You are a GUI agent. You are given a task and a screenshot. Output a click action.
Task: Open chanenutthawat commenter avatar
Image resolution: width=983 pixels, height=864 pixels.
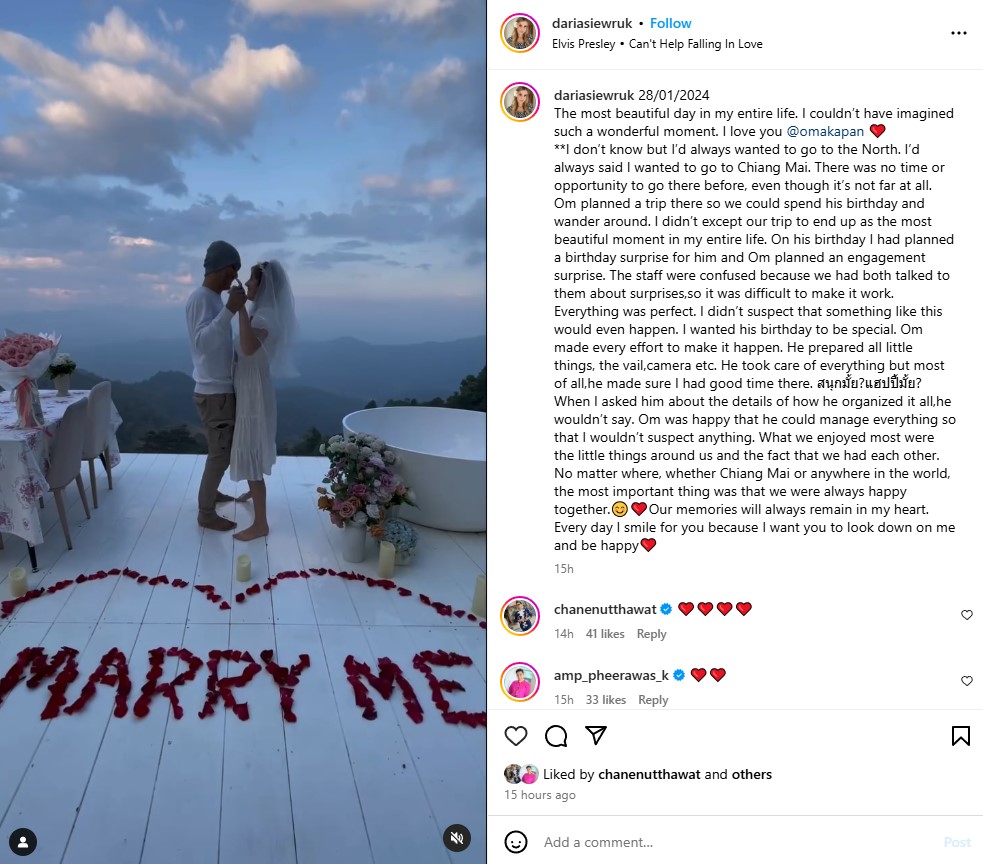(x=520, y=616)
